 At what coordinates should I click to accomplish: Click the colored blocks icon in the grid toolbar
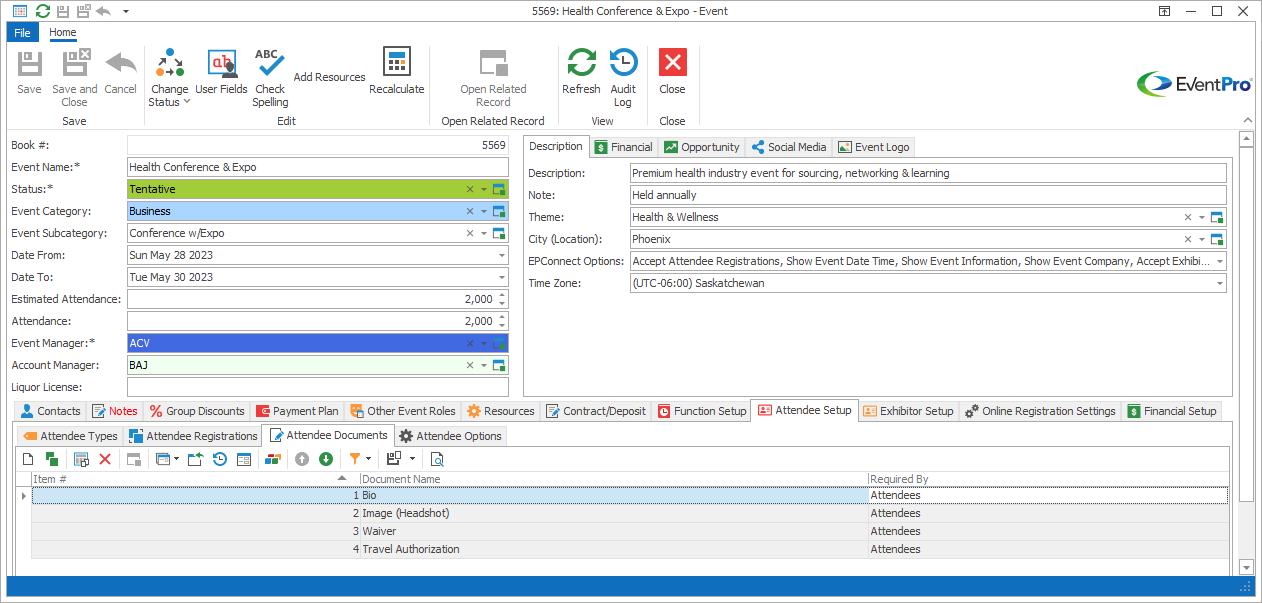(x=272, y=459)
